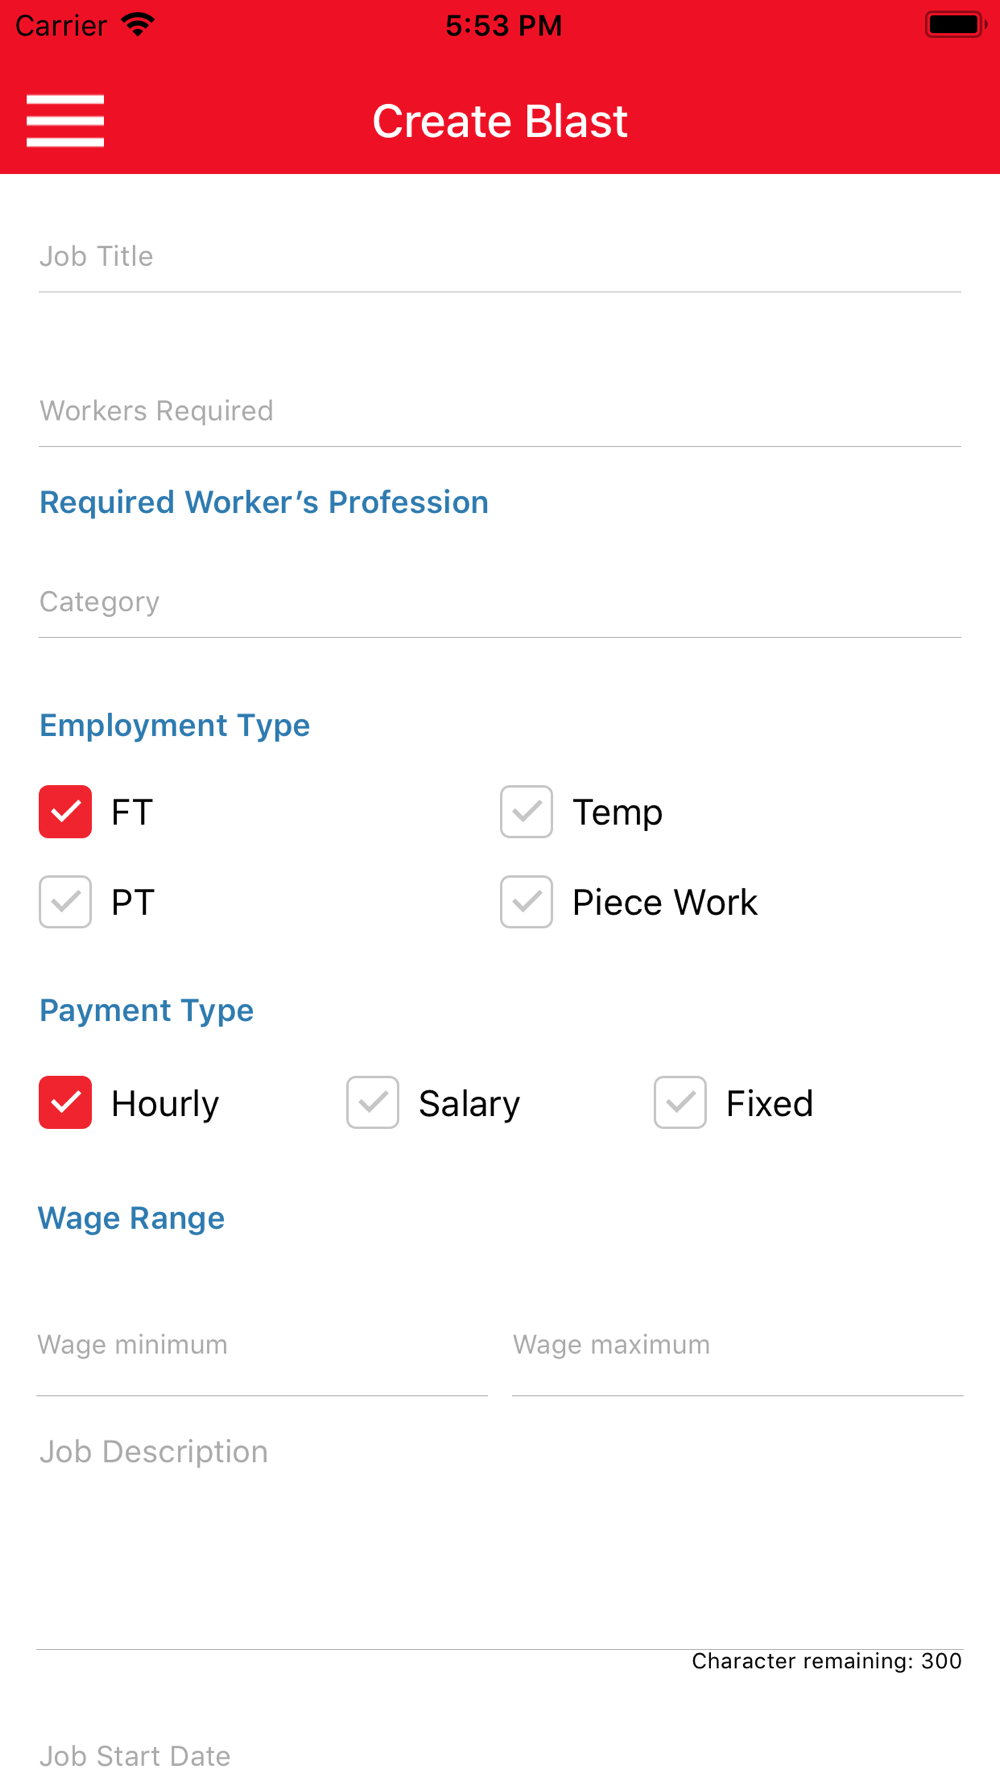Screen dimensions: 1000x1778
Task: Tap the Piece Work label text
Action: tap(665, 902)
